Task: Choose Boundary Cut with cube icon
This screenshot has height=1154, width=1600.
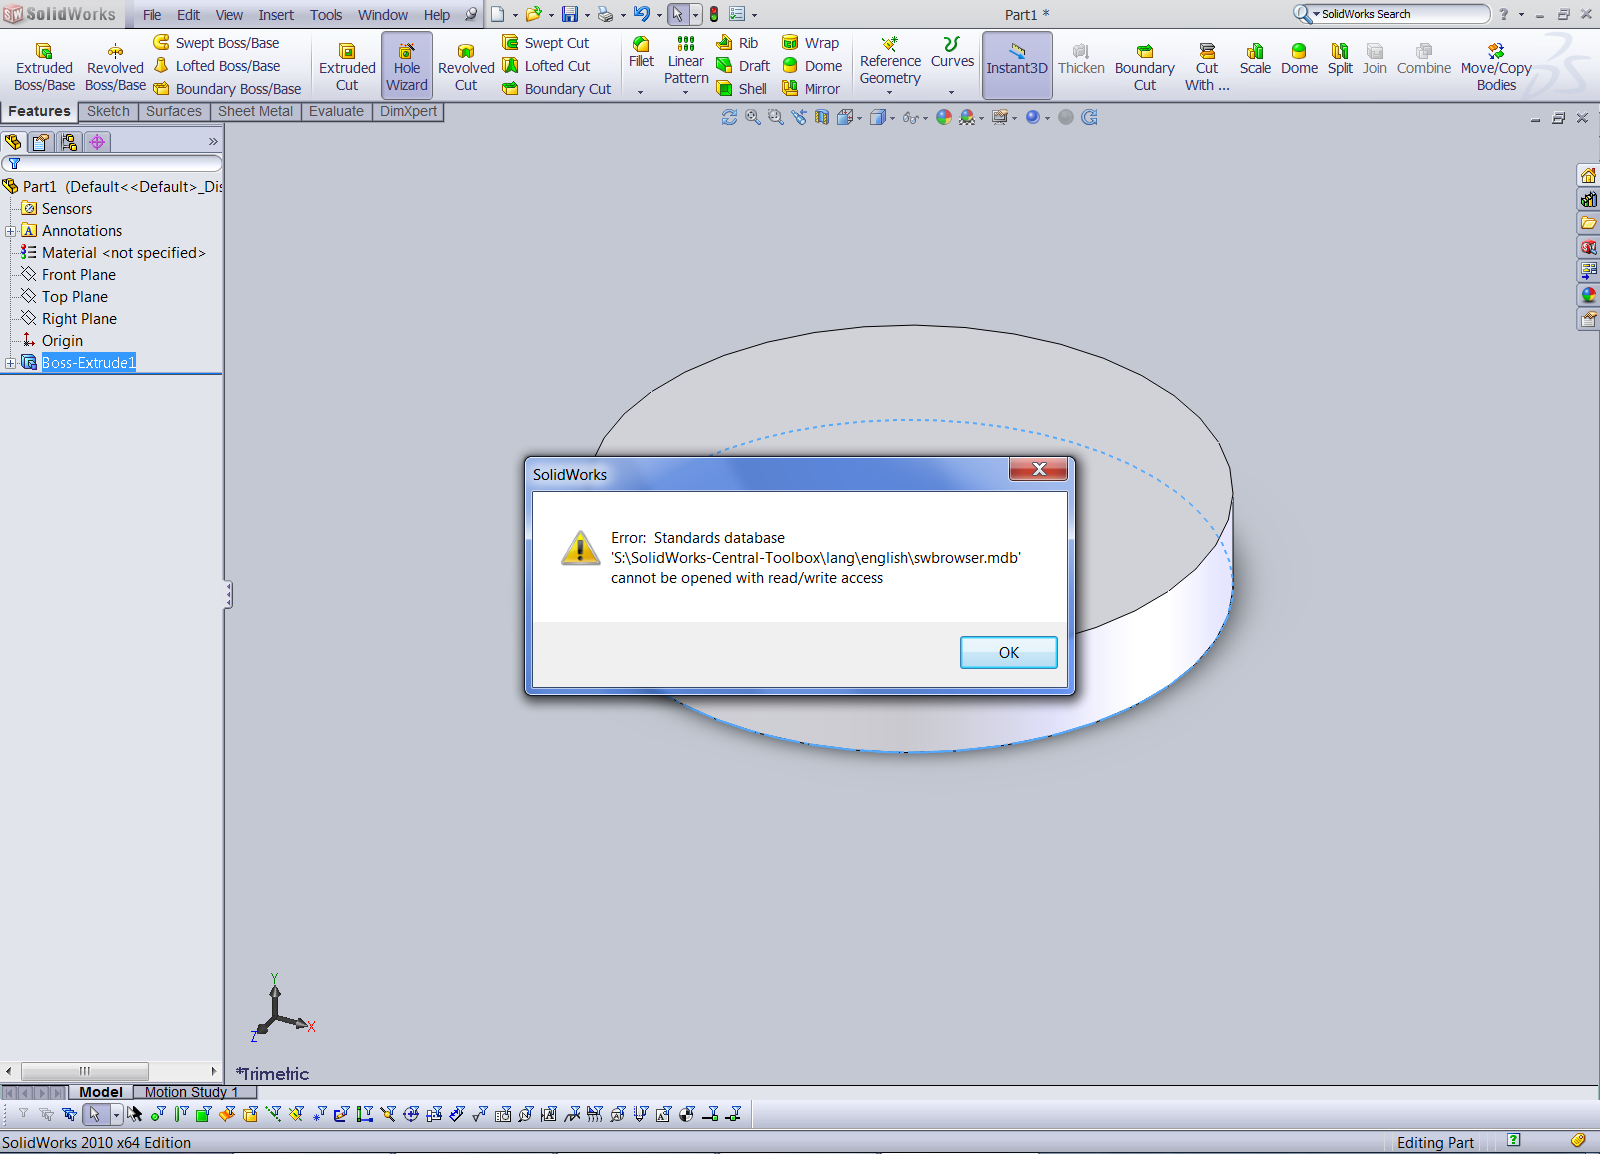Action: [556, 89]
